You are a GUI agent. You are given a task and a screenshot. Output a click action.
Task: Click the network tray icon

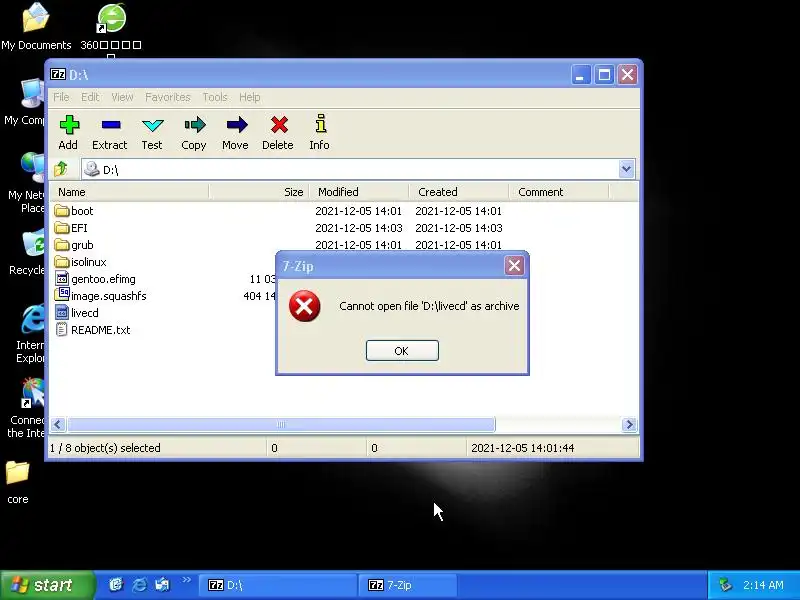(726, 585)
